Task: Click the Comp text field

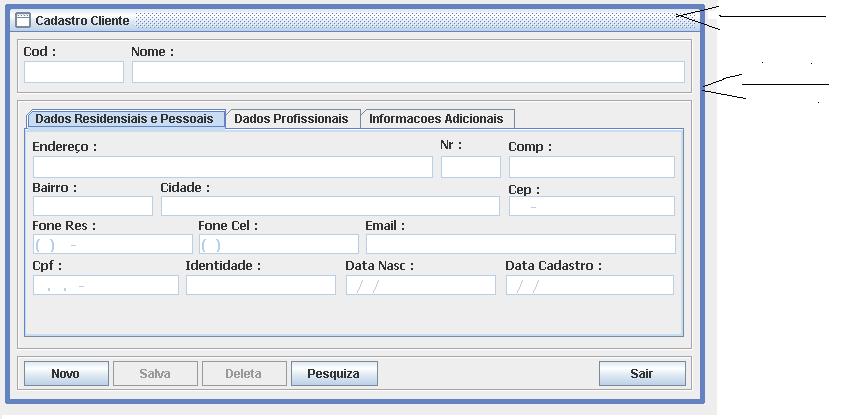Action: [592, 167]
